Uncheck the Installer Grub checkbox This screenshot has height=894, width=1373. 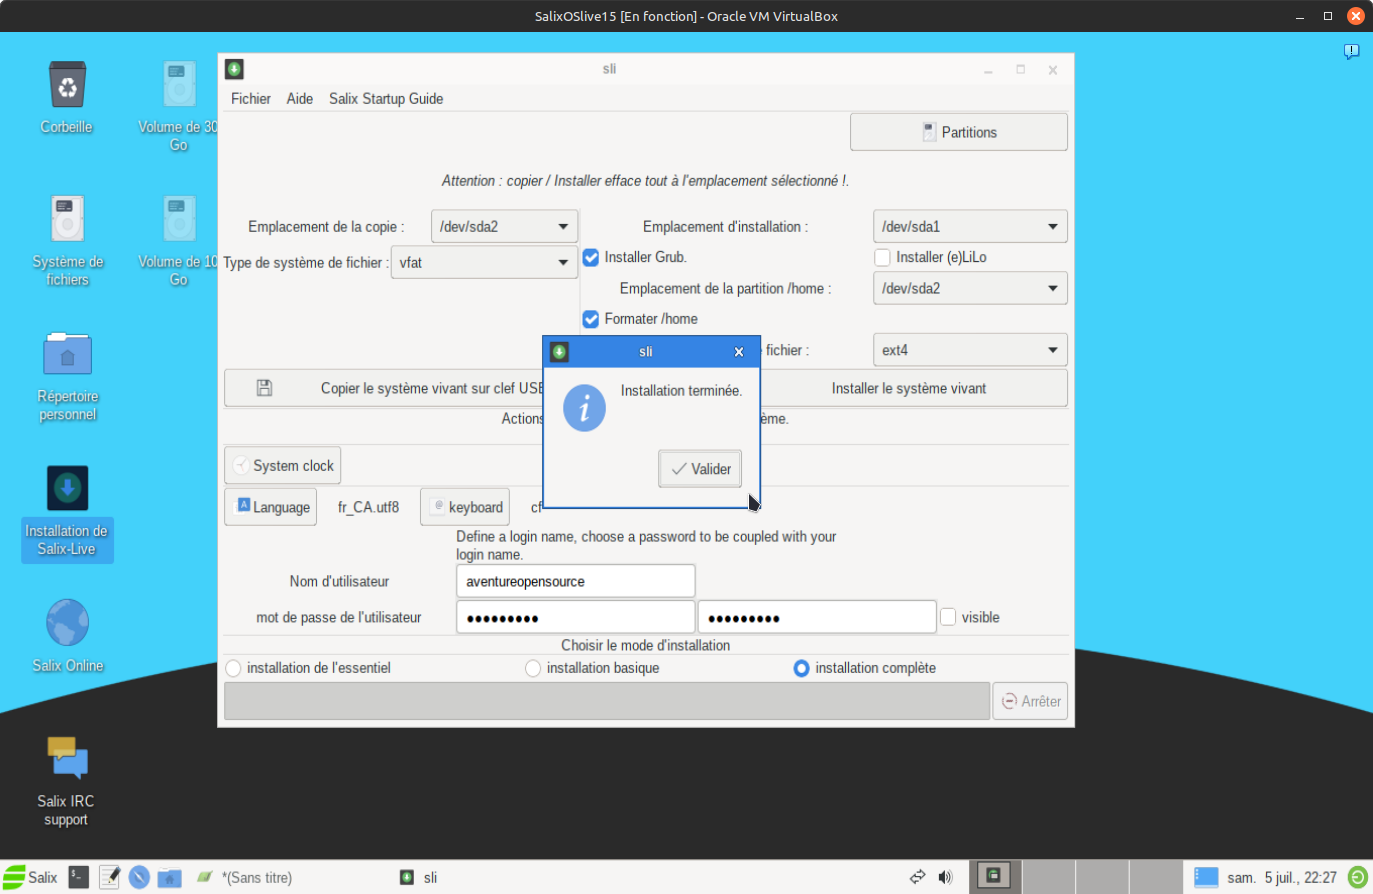[591, 258]
